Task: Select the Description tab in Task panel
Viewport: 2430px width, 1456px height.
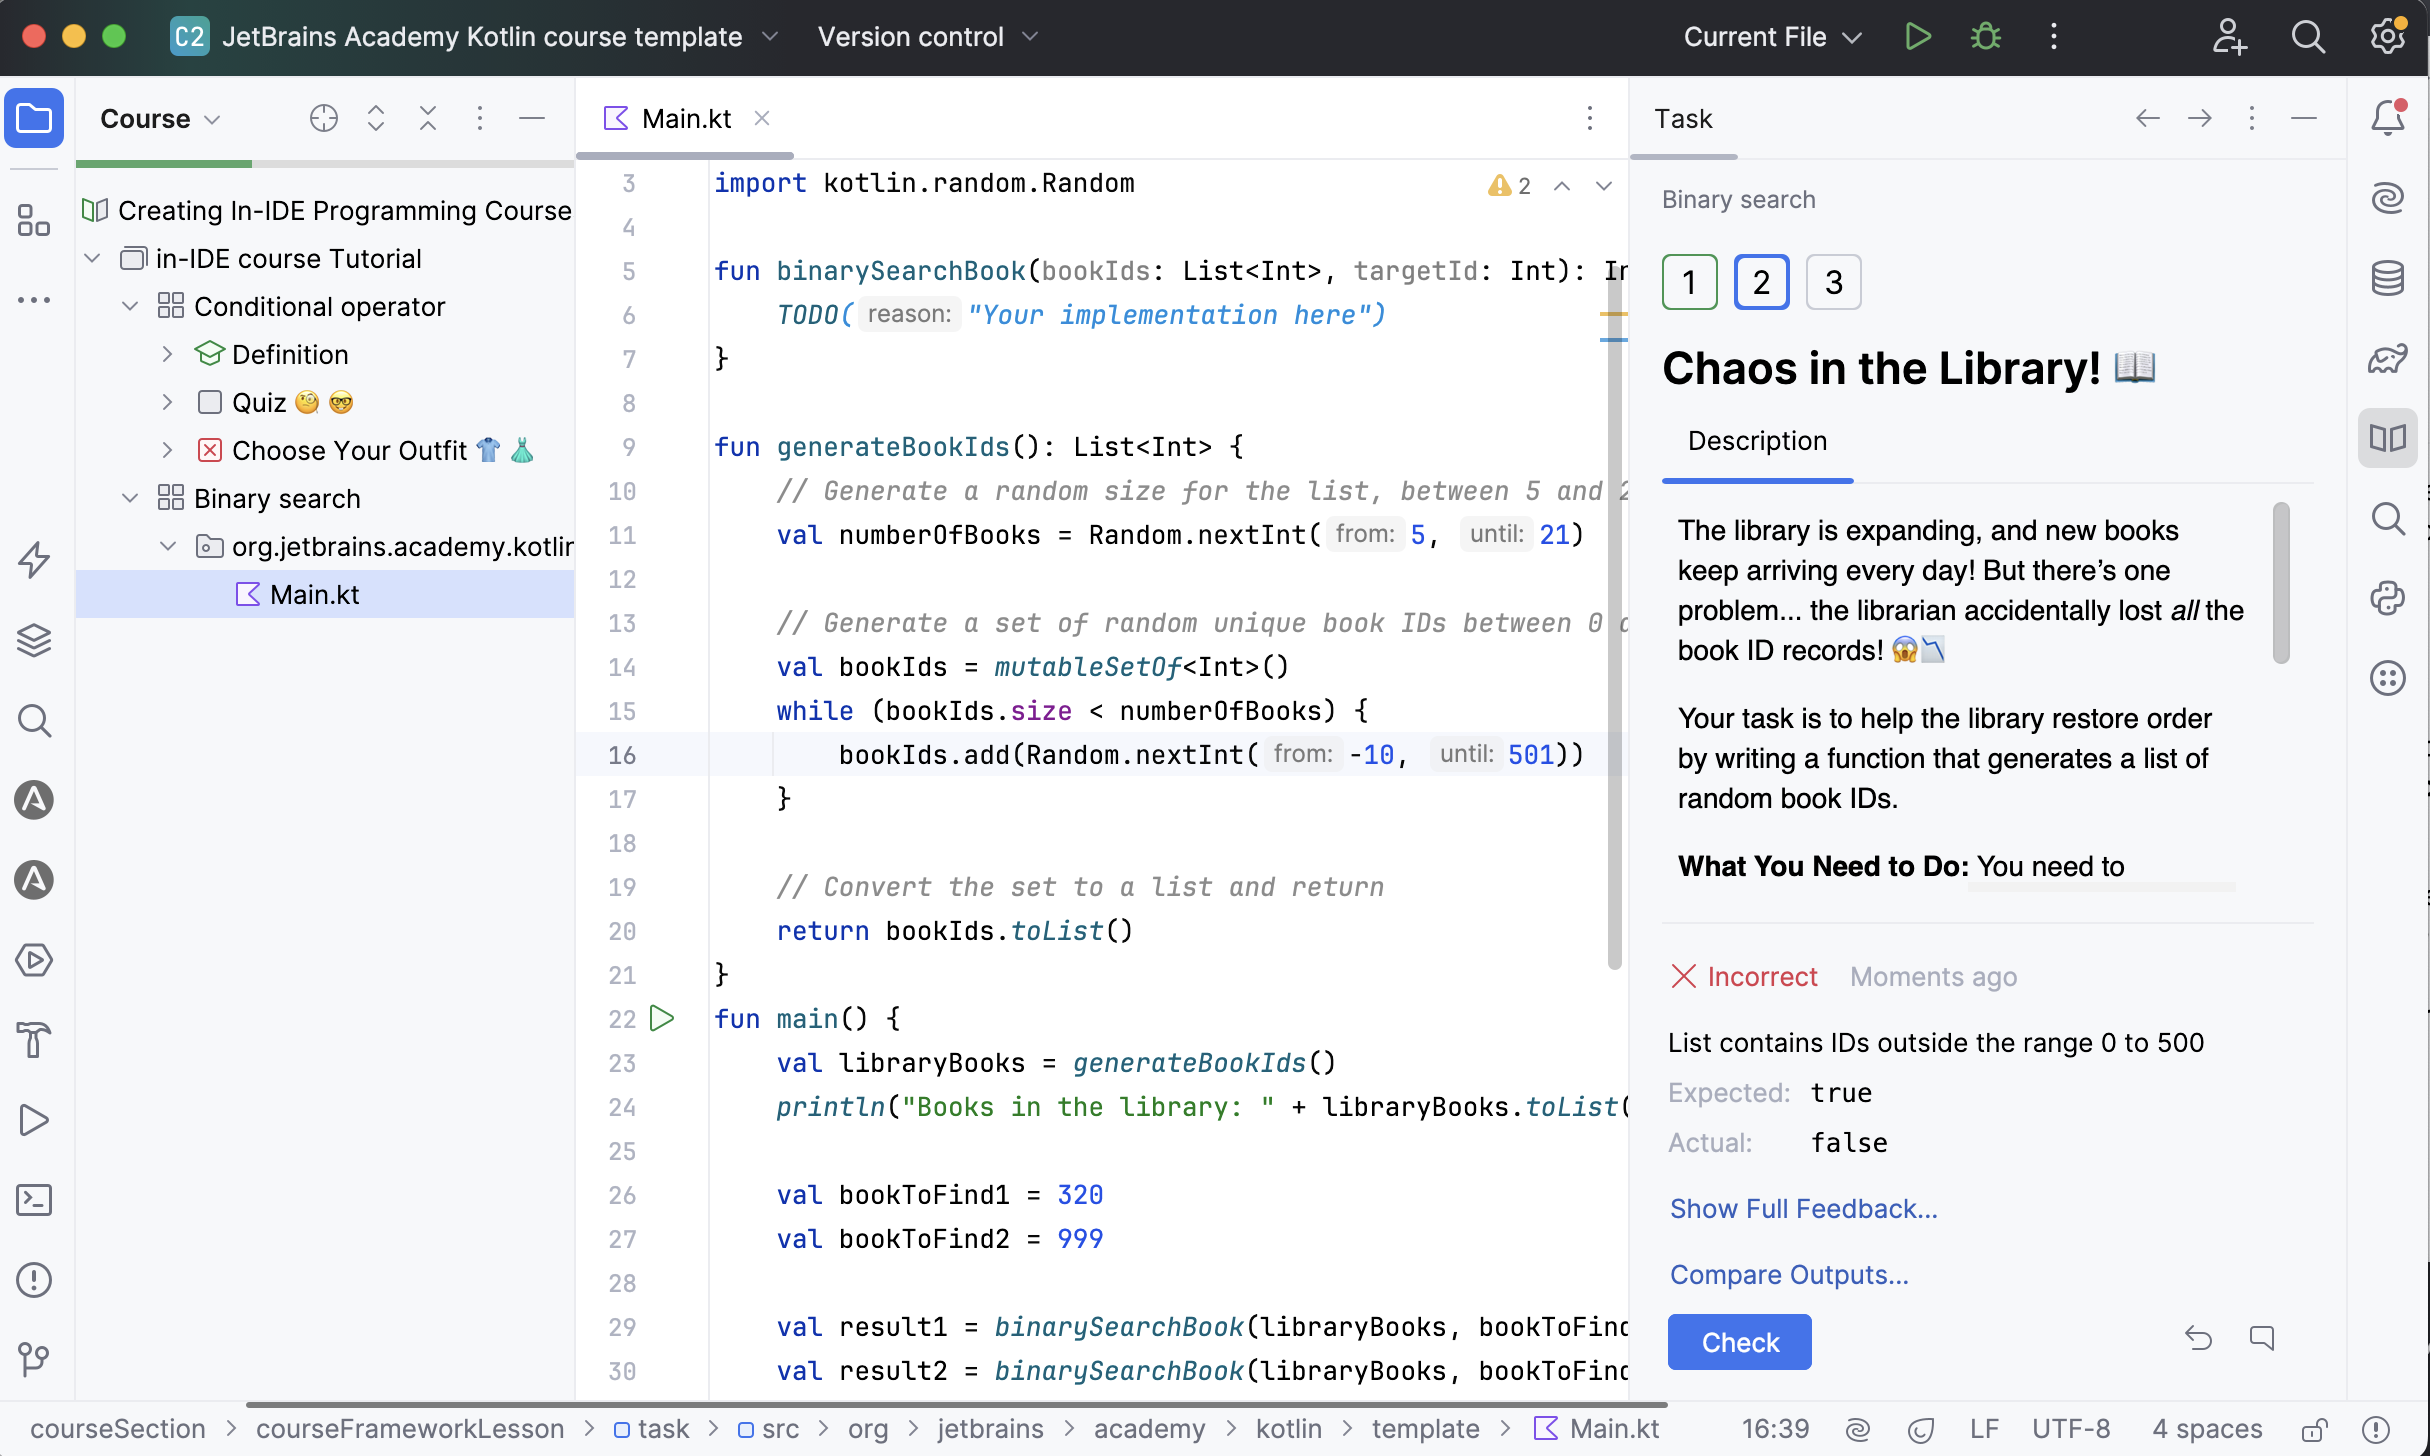Action: [x=1757, y=441]
